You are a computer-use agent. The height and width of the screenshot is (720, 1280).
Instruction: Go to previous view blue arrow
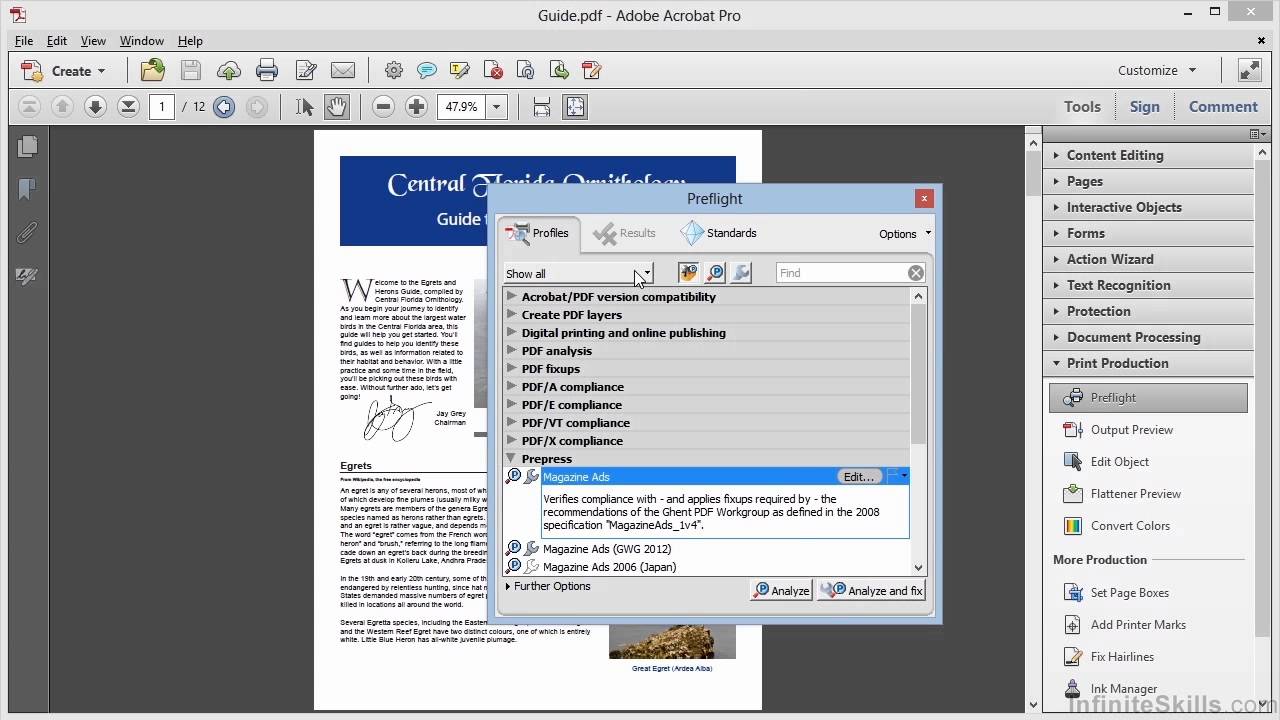pos(224,106)
